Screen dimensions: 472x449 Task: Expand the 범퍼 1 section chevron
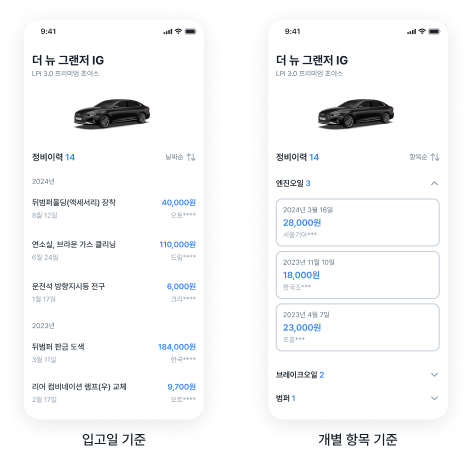coord(434,398)
